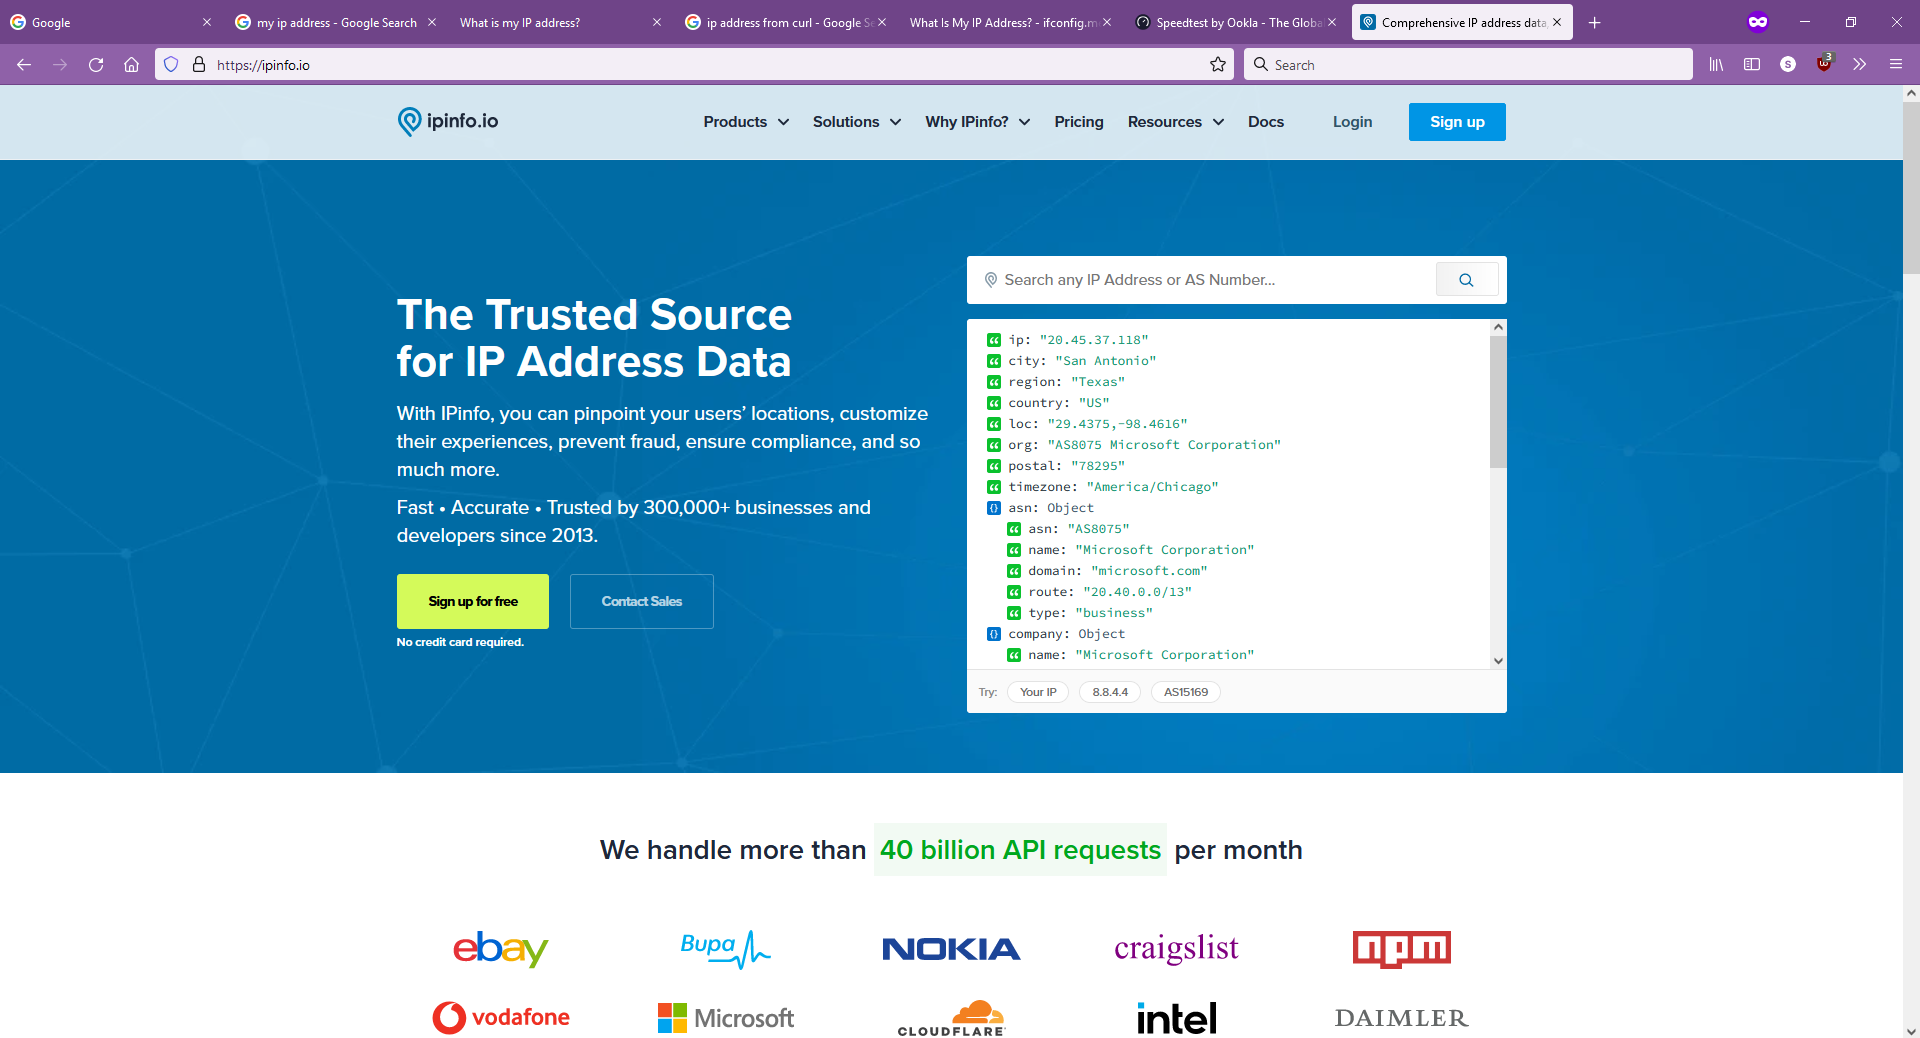Click the site security padlock icon

pyautogui.click(x=199, y=65)
